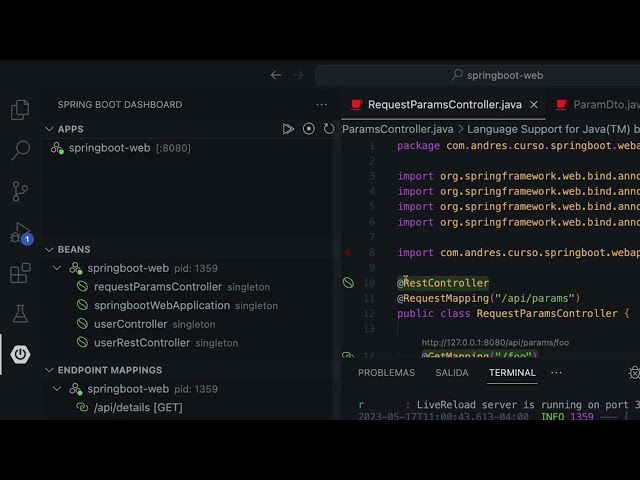
Task: Navigate forward with the right arrow
Action: tap(298, 75)
